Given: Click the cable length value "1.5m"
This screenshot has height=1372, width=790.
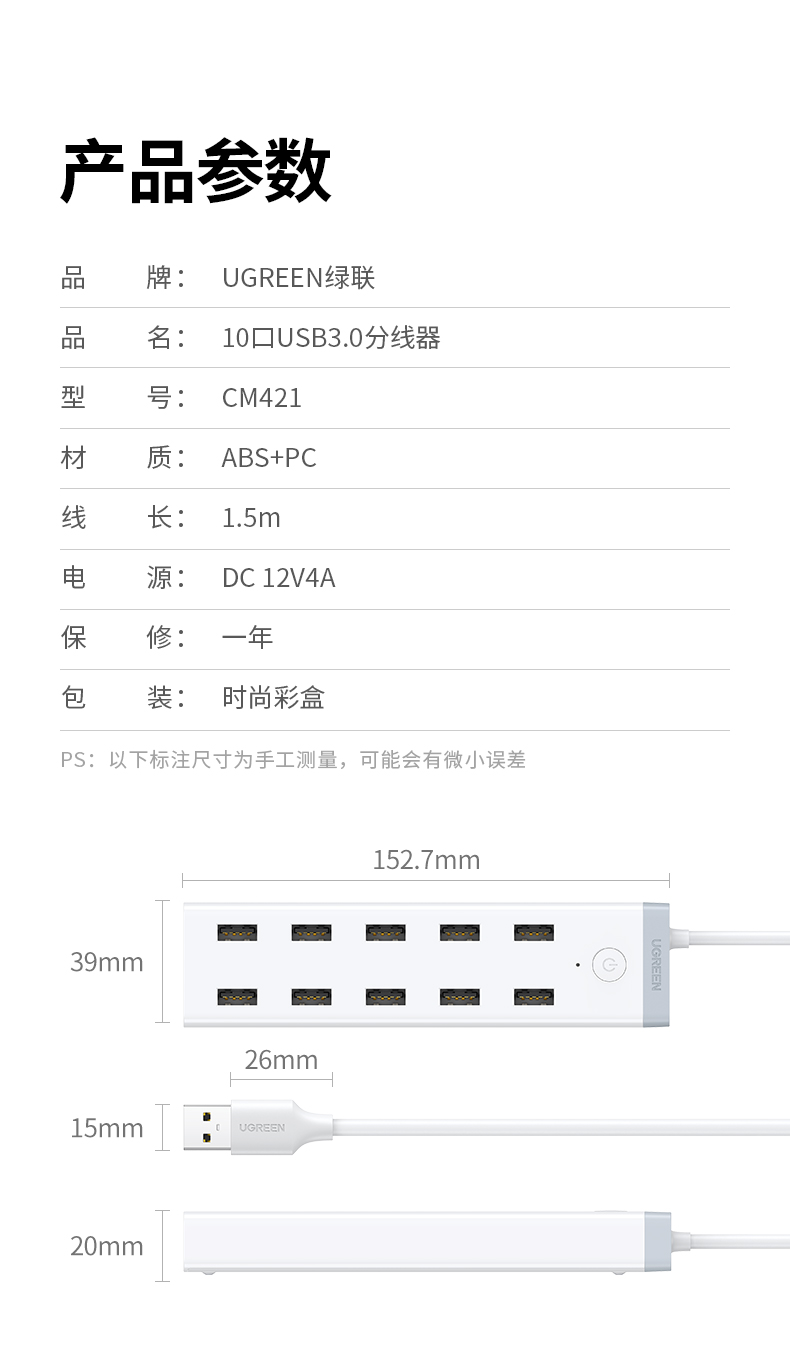Looking at the screenshot, I should pyautogui.click(x=251, y=518).
